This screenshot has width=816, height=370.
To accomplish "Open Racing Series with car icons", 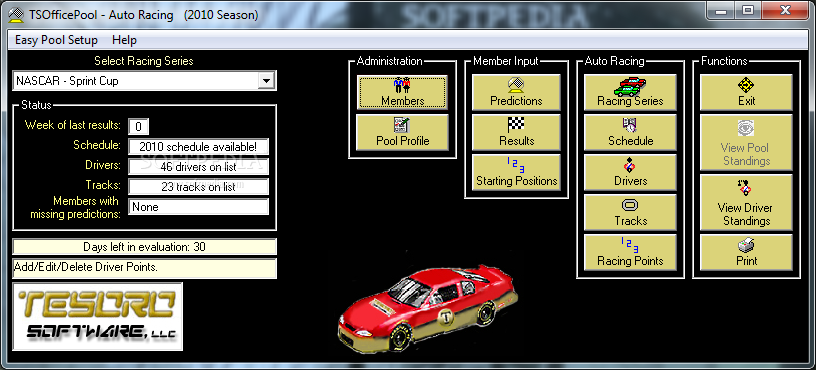I will [x=630, y=92].
